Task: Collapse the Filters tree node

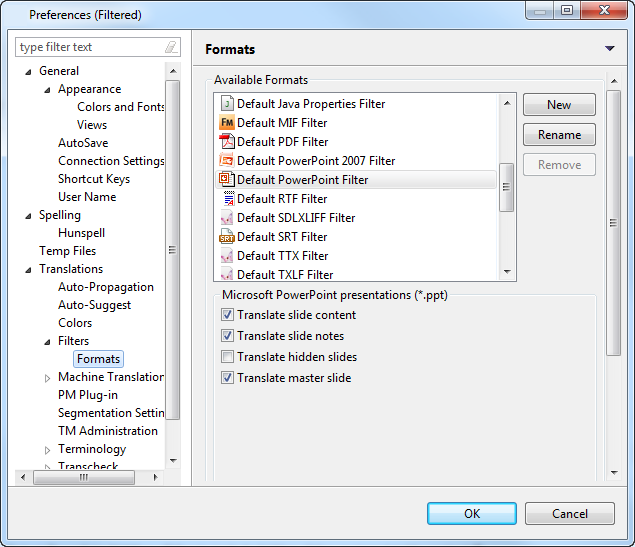Action: (47, 342)
